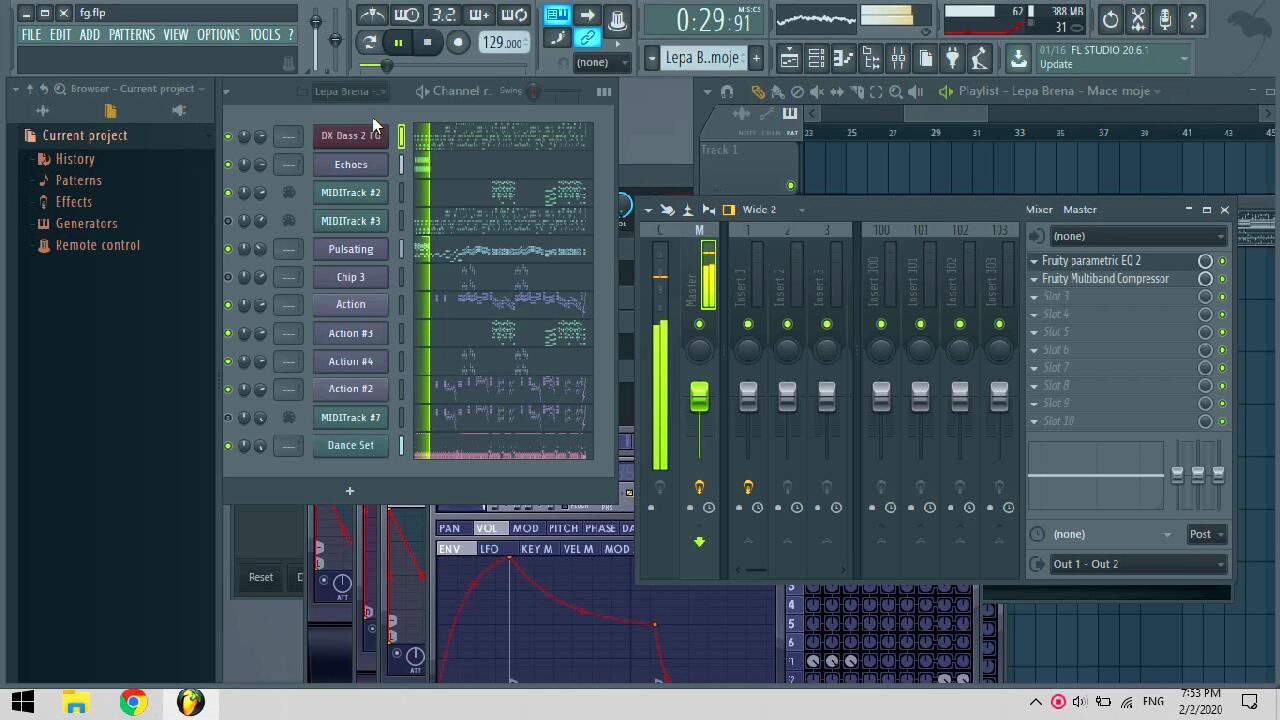Open the Out 1 - Out 2 output dropdown

[x=1137, y=564]
